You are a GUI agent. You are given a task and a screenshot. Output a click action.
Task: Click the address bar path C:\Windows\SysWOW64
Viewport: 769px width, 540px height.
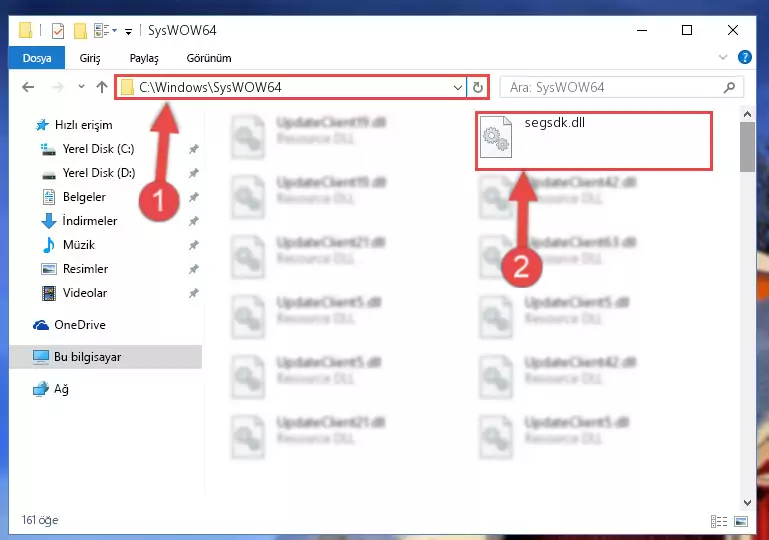click(x=210, y=87)
